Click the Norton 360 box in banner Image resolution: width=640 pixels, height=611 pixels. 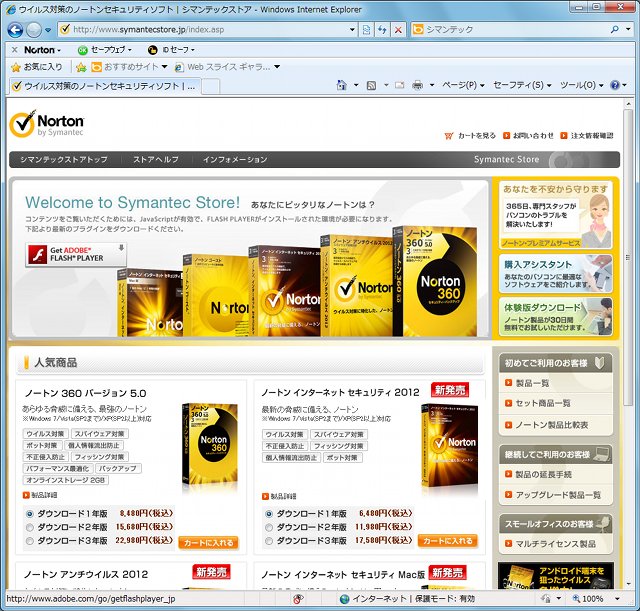point(435,282)
